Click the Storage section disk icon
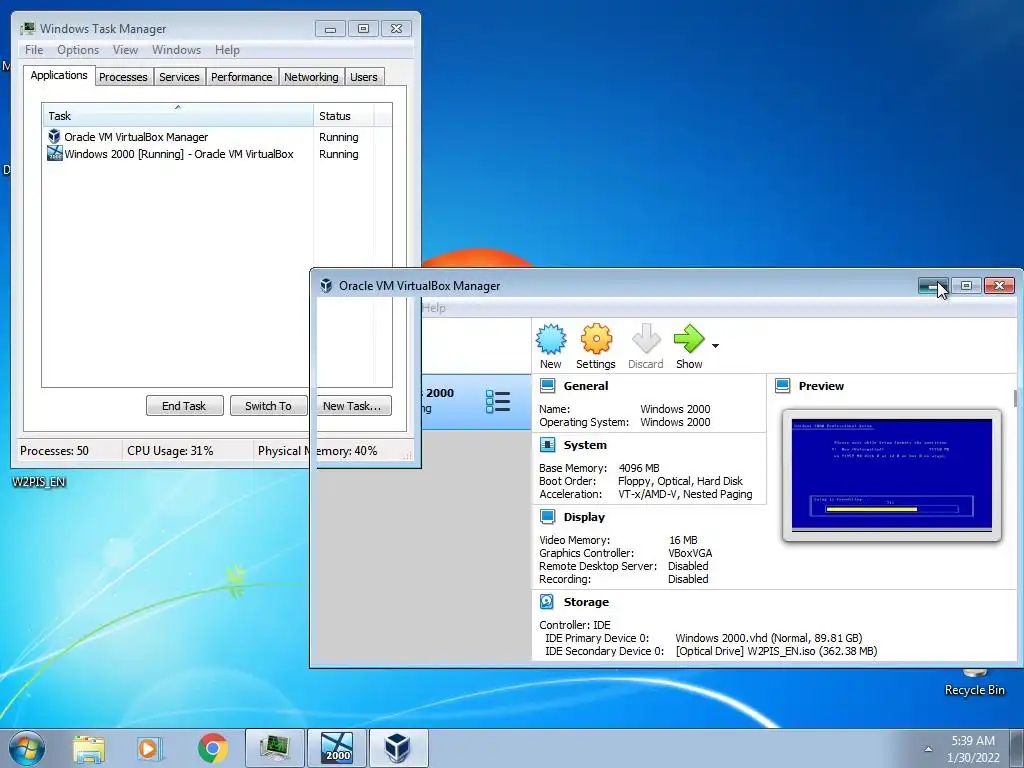Screen dimensions: 1024x768 point(547,601)
